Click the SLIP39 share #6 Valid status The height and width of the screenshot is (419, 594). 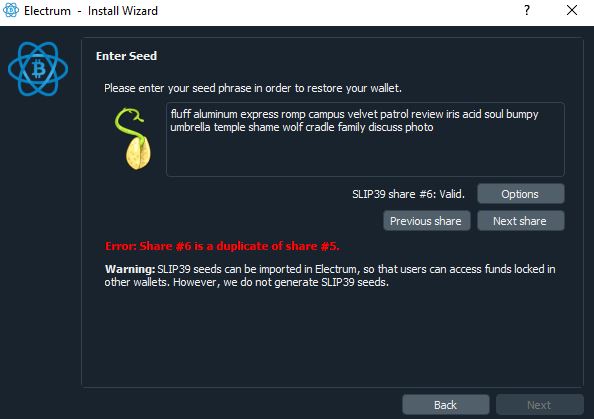(408, 194)
